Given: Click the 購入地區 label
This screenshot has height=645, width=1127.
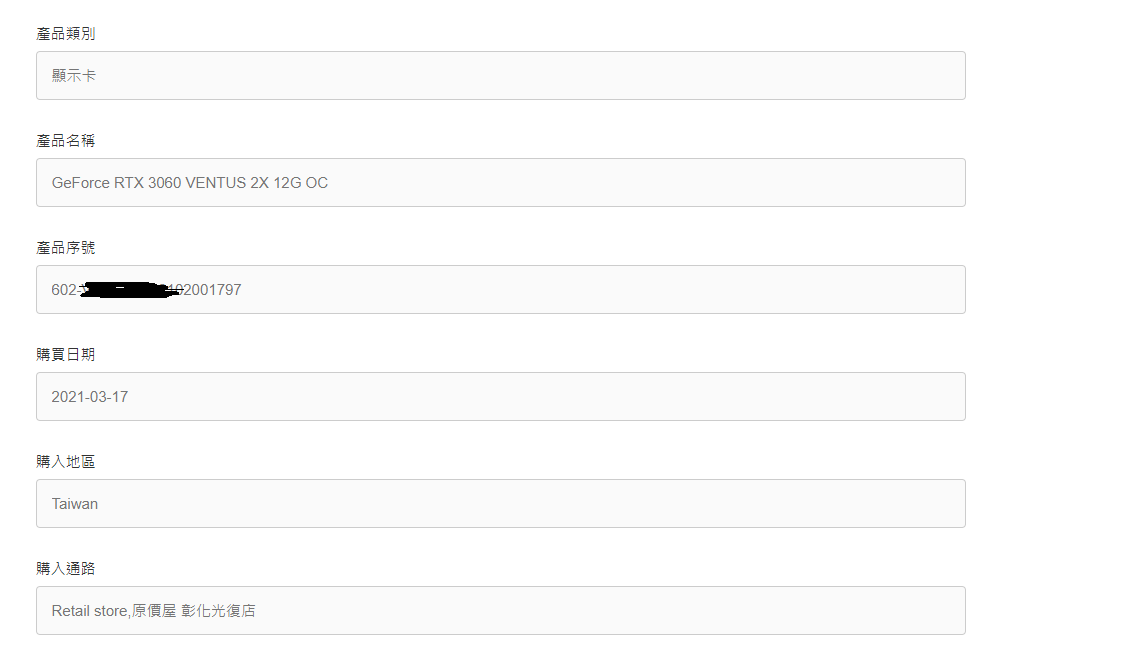Looking at the screenshot, I should [x=65, y=462].
